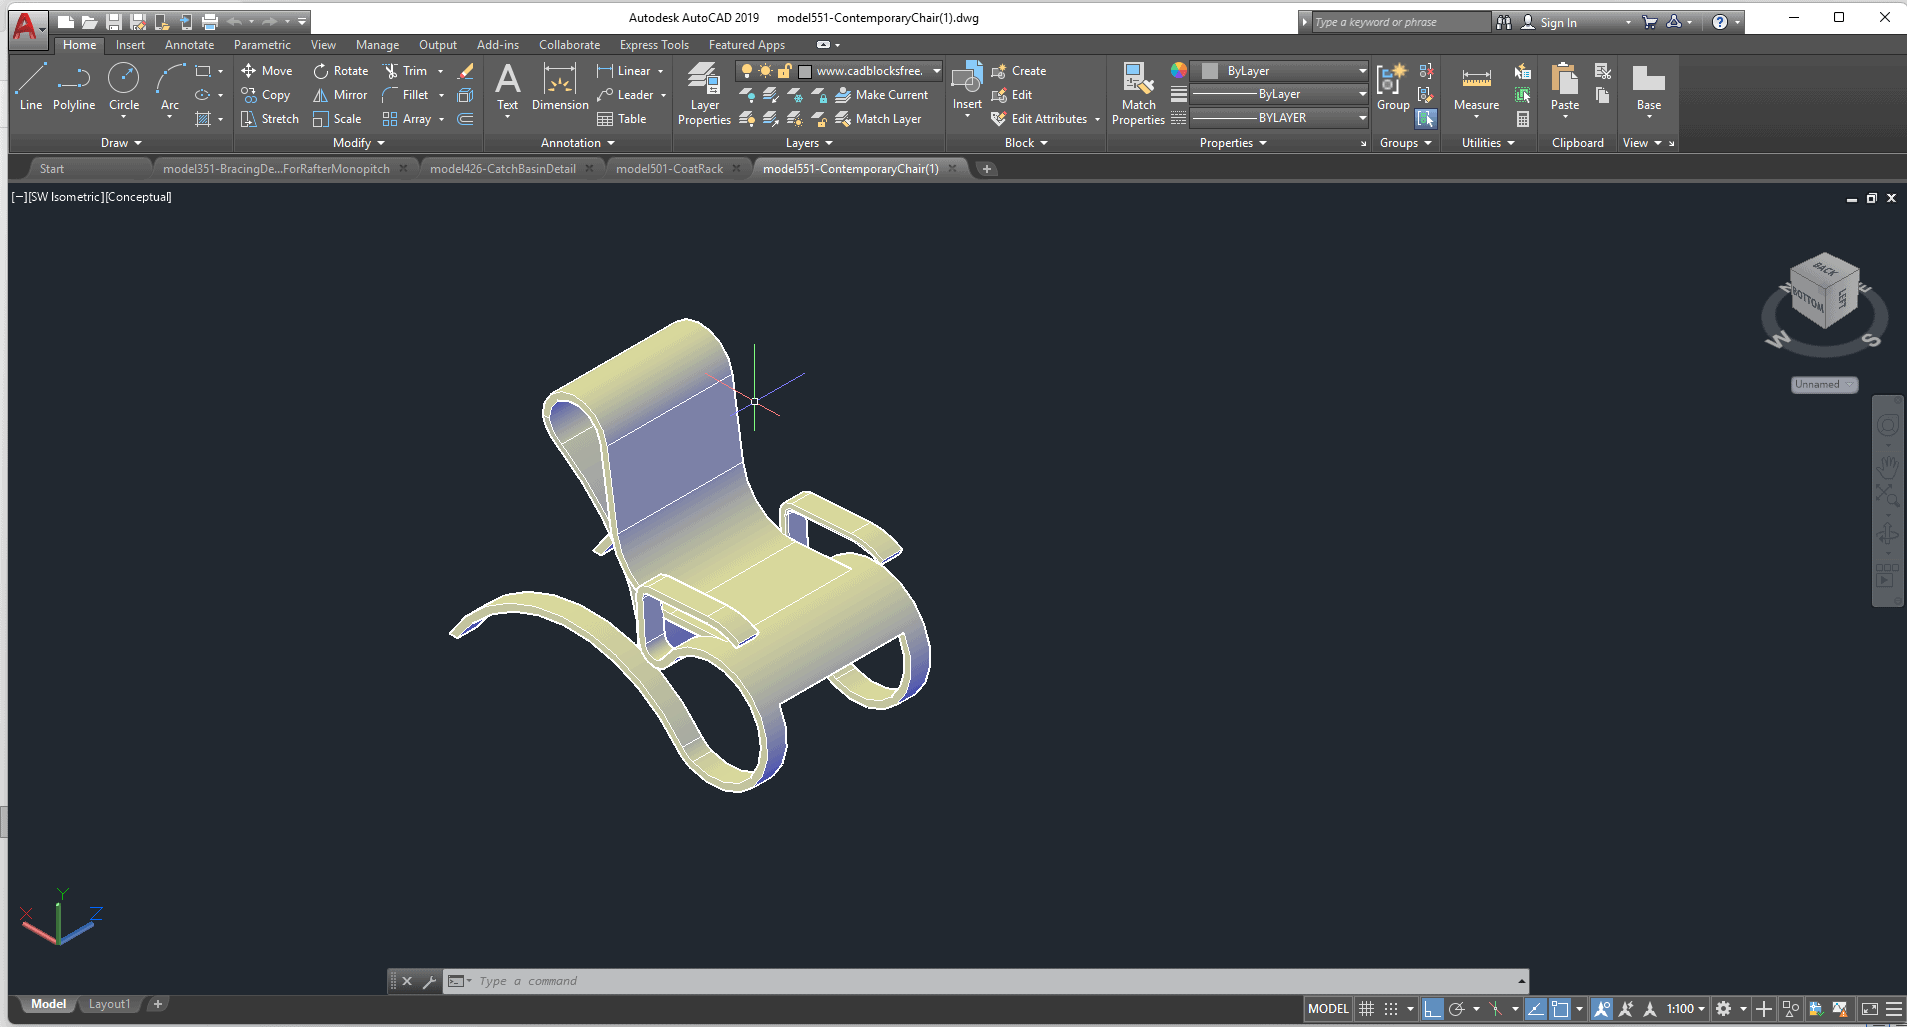Toggle drawing grid display in status bar
This screenshot has height=1027, width=1907.
pyautogui.click(x=1366, y=1009)
